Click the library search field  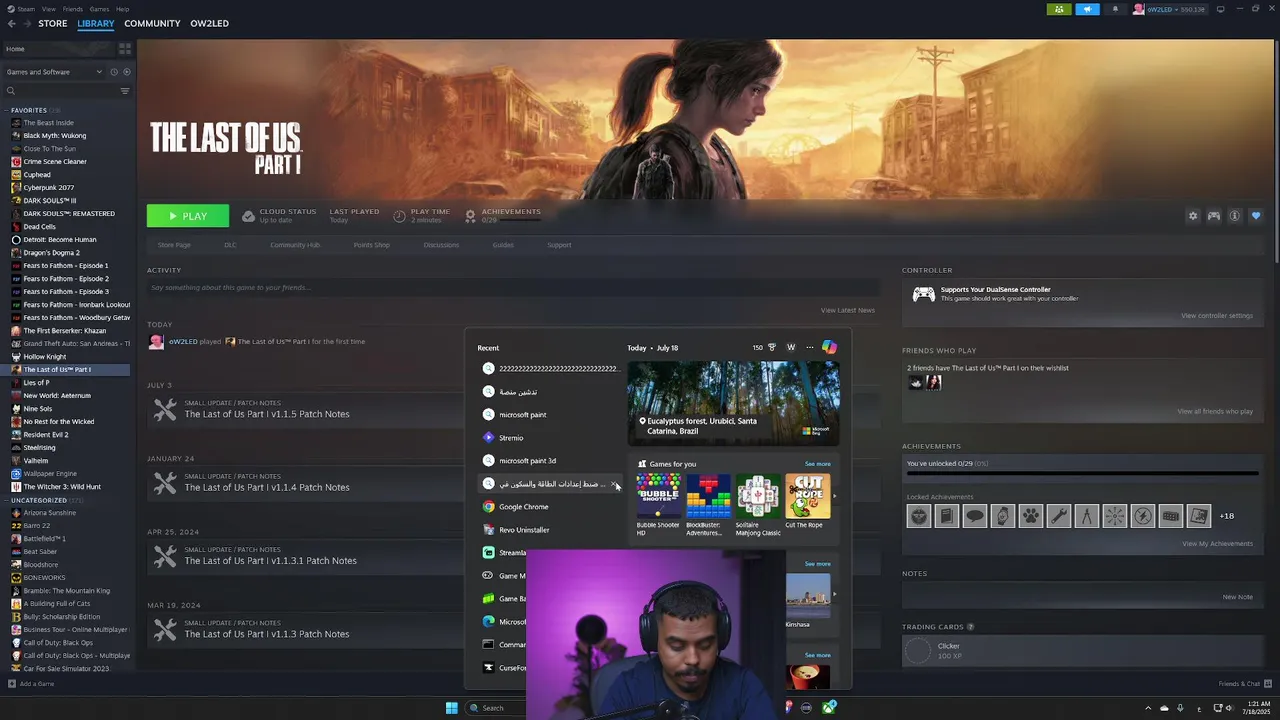[60, 91]
